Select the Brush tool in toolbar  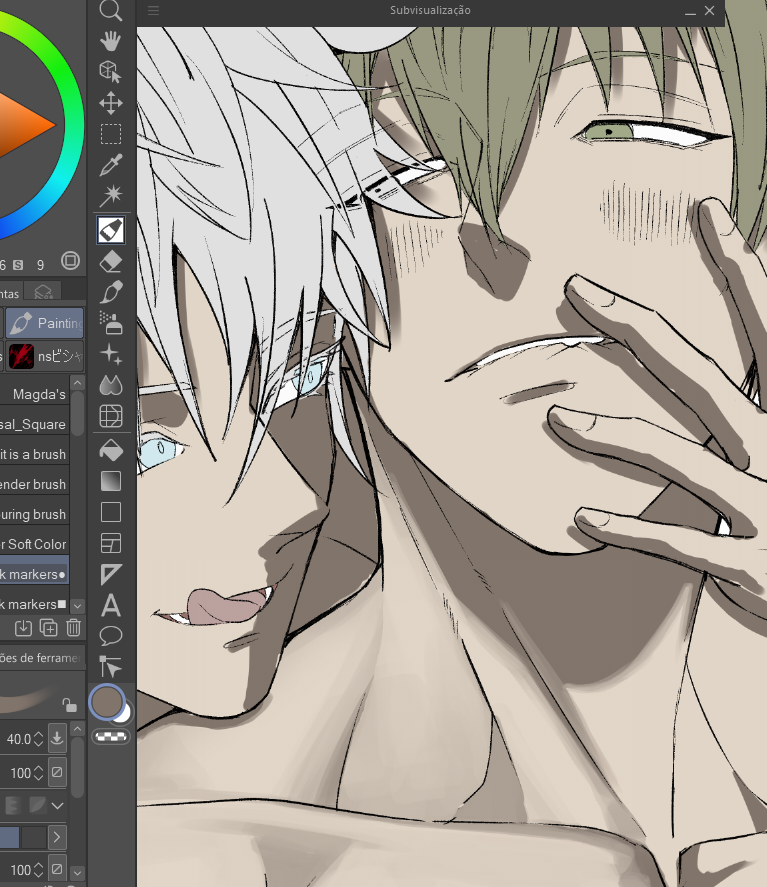click(x=110, y=292)
